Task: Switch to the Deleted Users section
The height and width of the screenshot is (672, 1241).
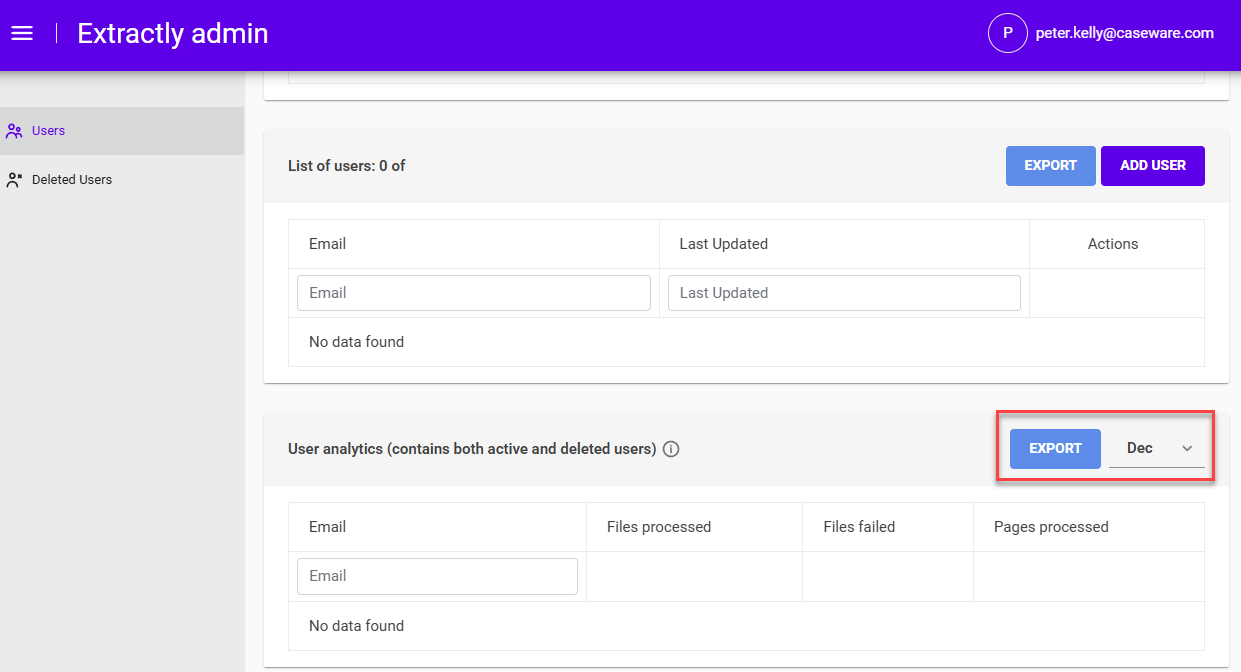Action: 72,179
